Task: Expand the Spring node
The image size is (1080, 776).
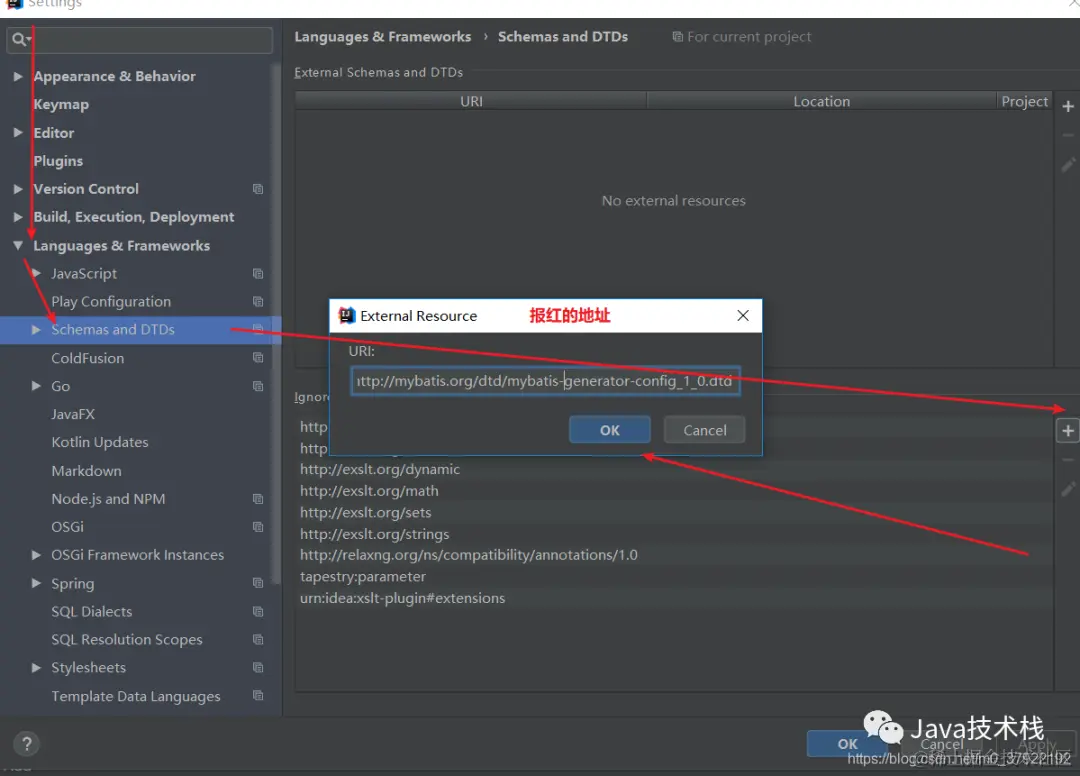Action: (x=36, y=583)
